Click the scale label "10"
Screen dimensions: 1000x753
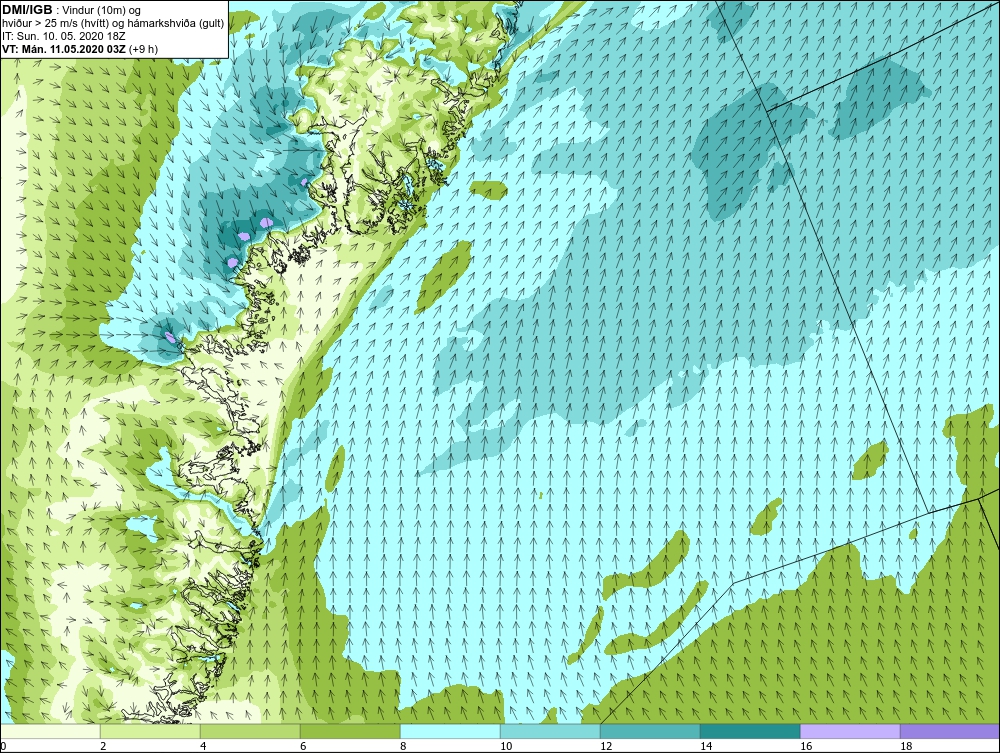pyautogui.click(x=506, y=746)
